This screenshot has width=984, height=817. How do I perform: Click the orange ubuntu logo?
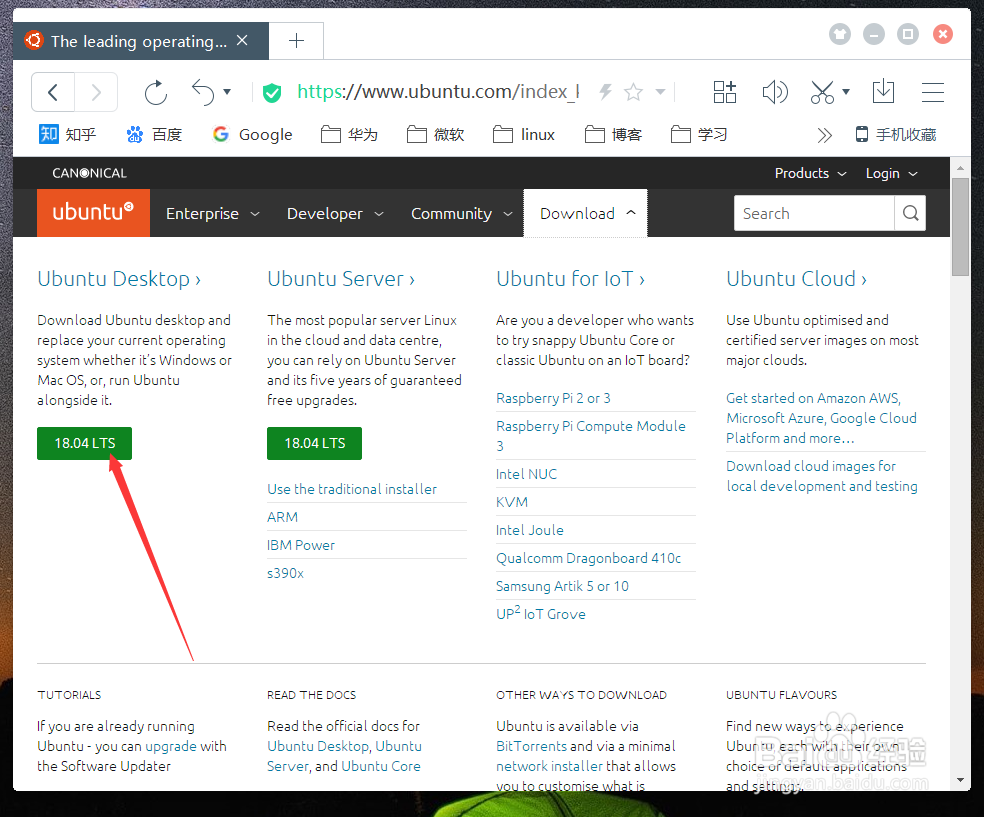pyautogui.click(x=94, y=213)
